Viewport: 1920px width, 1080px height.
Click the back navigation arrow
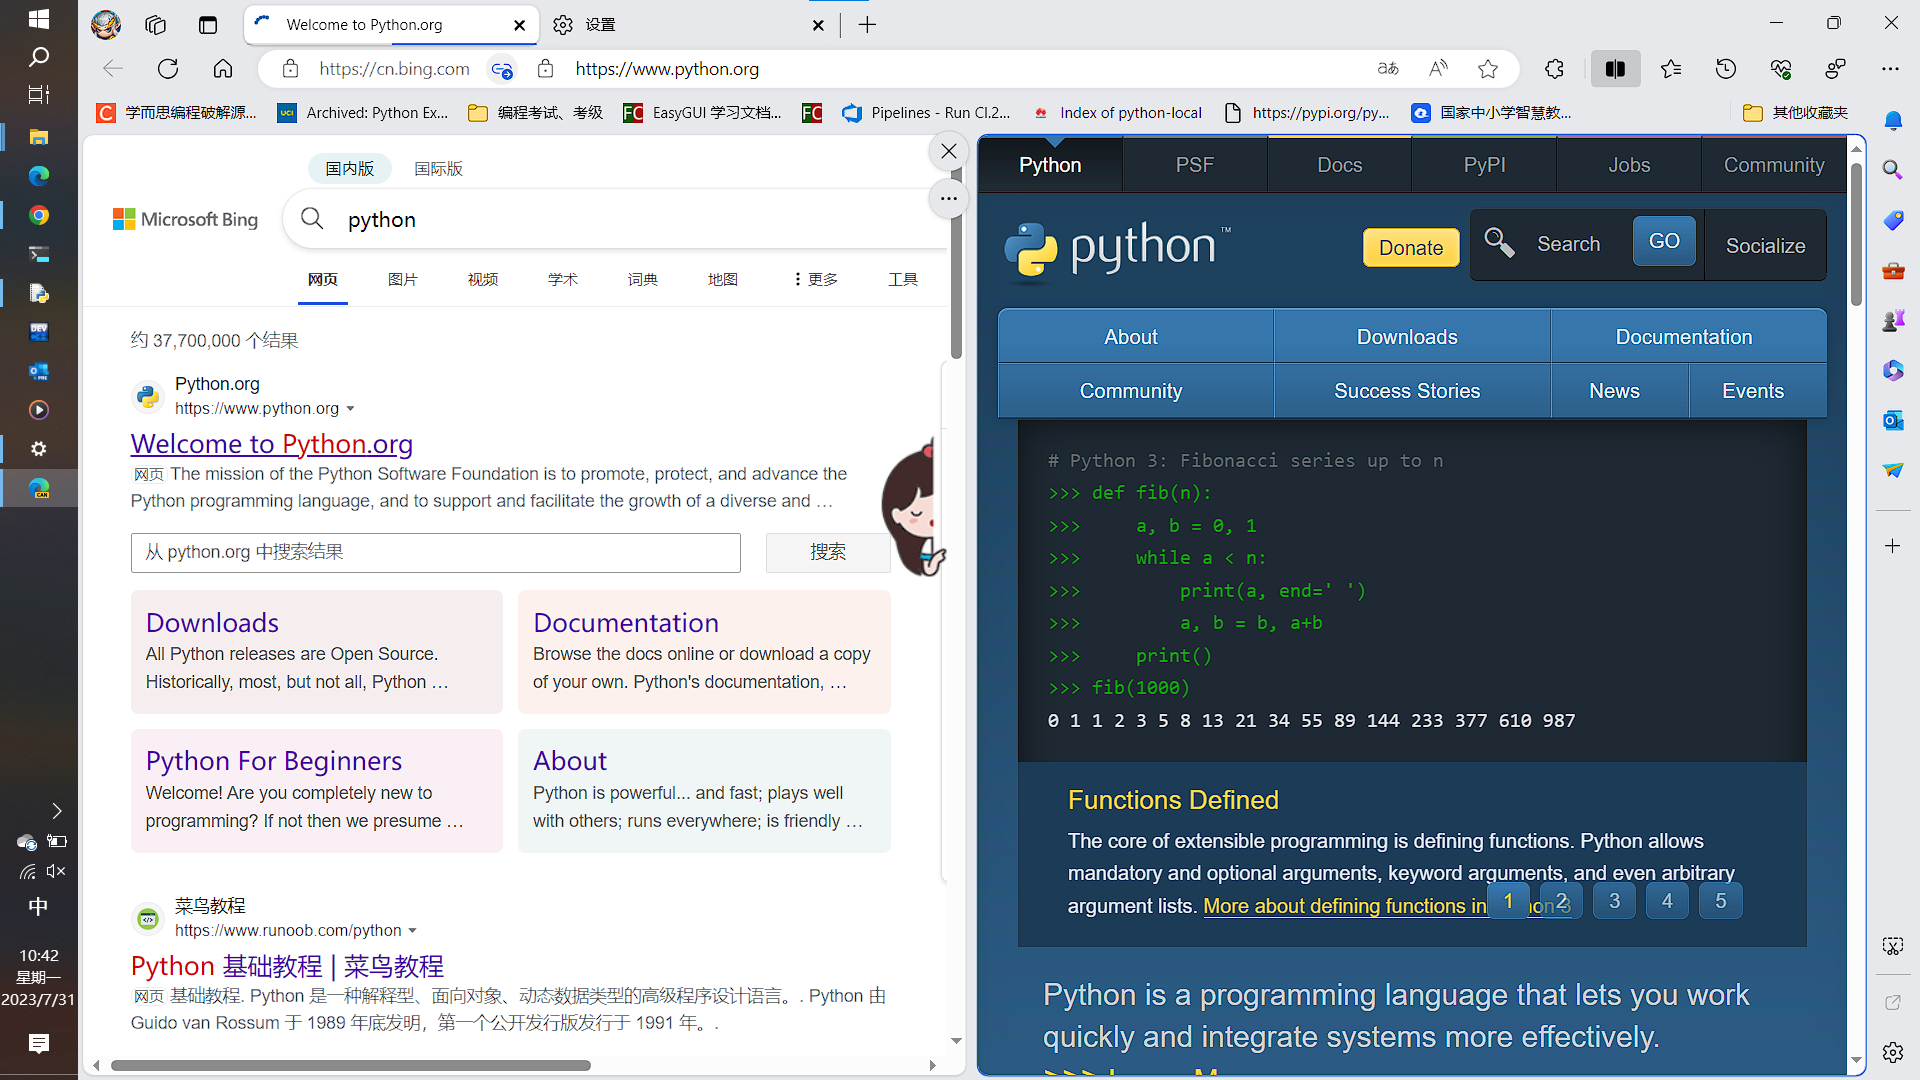coord(113,69)
